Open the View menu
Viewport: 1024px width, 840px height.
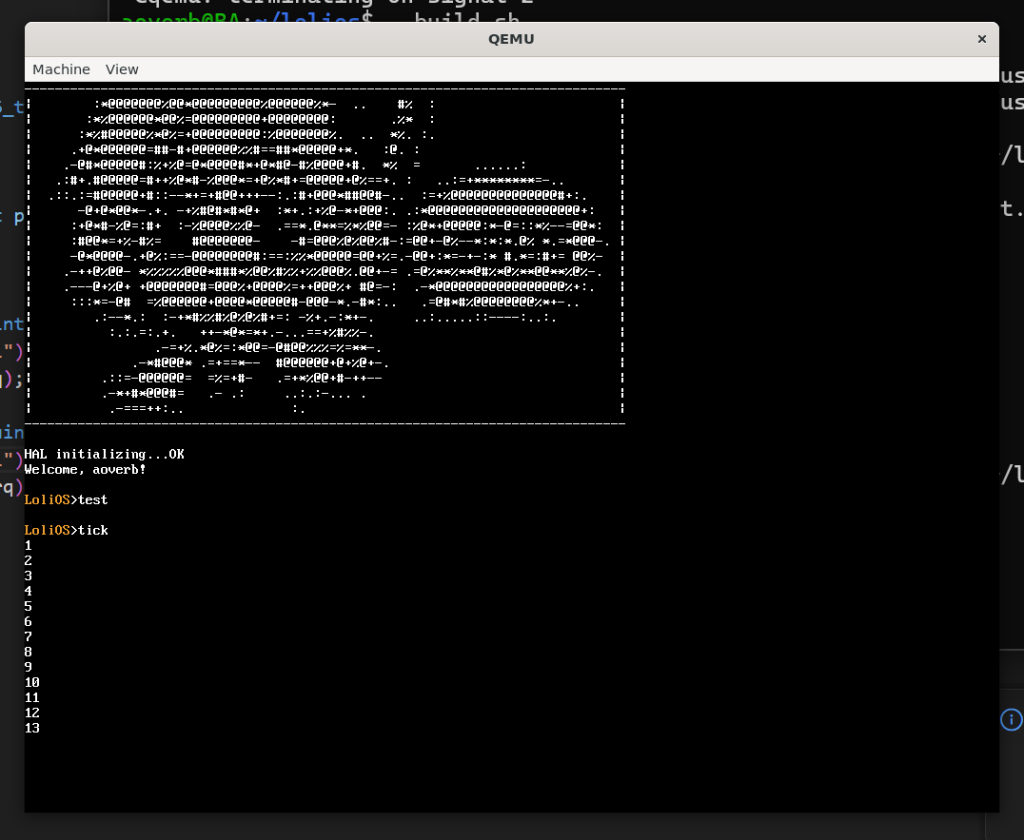click(122, 69)
